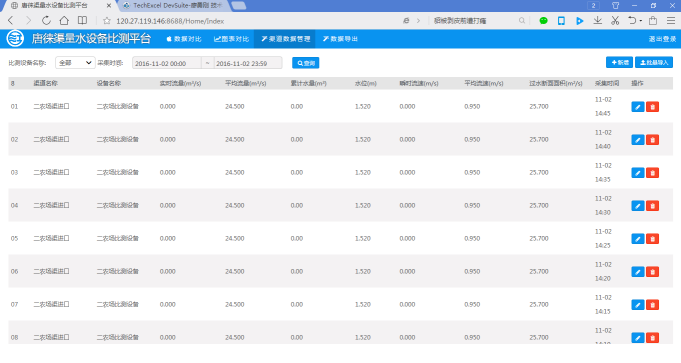Screen dimensions: 681x363
Task: Click row 05 cross-section value 25.700
Action: 539,238
